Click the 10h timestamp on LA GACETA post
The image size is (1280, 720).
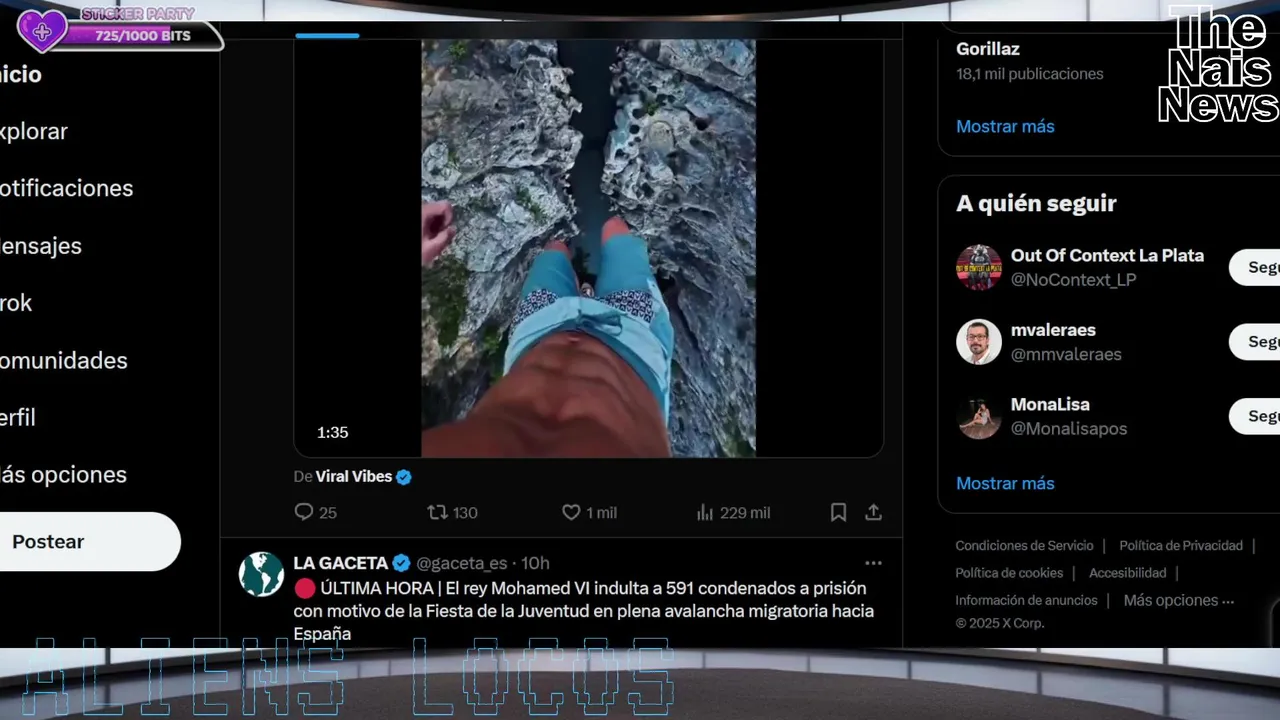(535, 563)
